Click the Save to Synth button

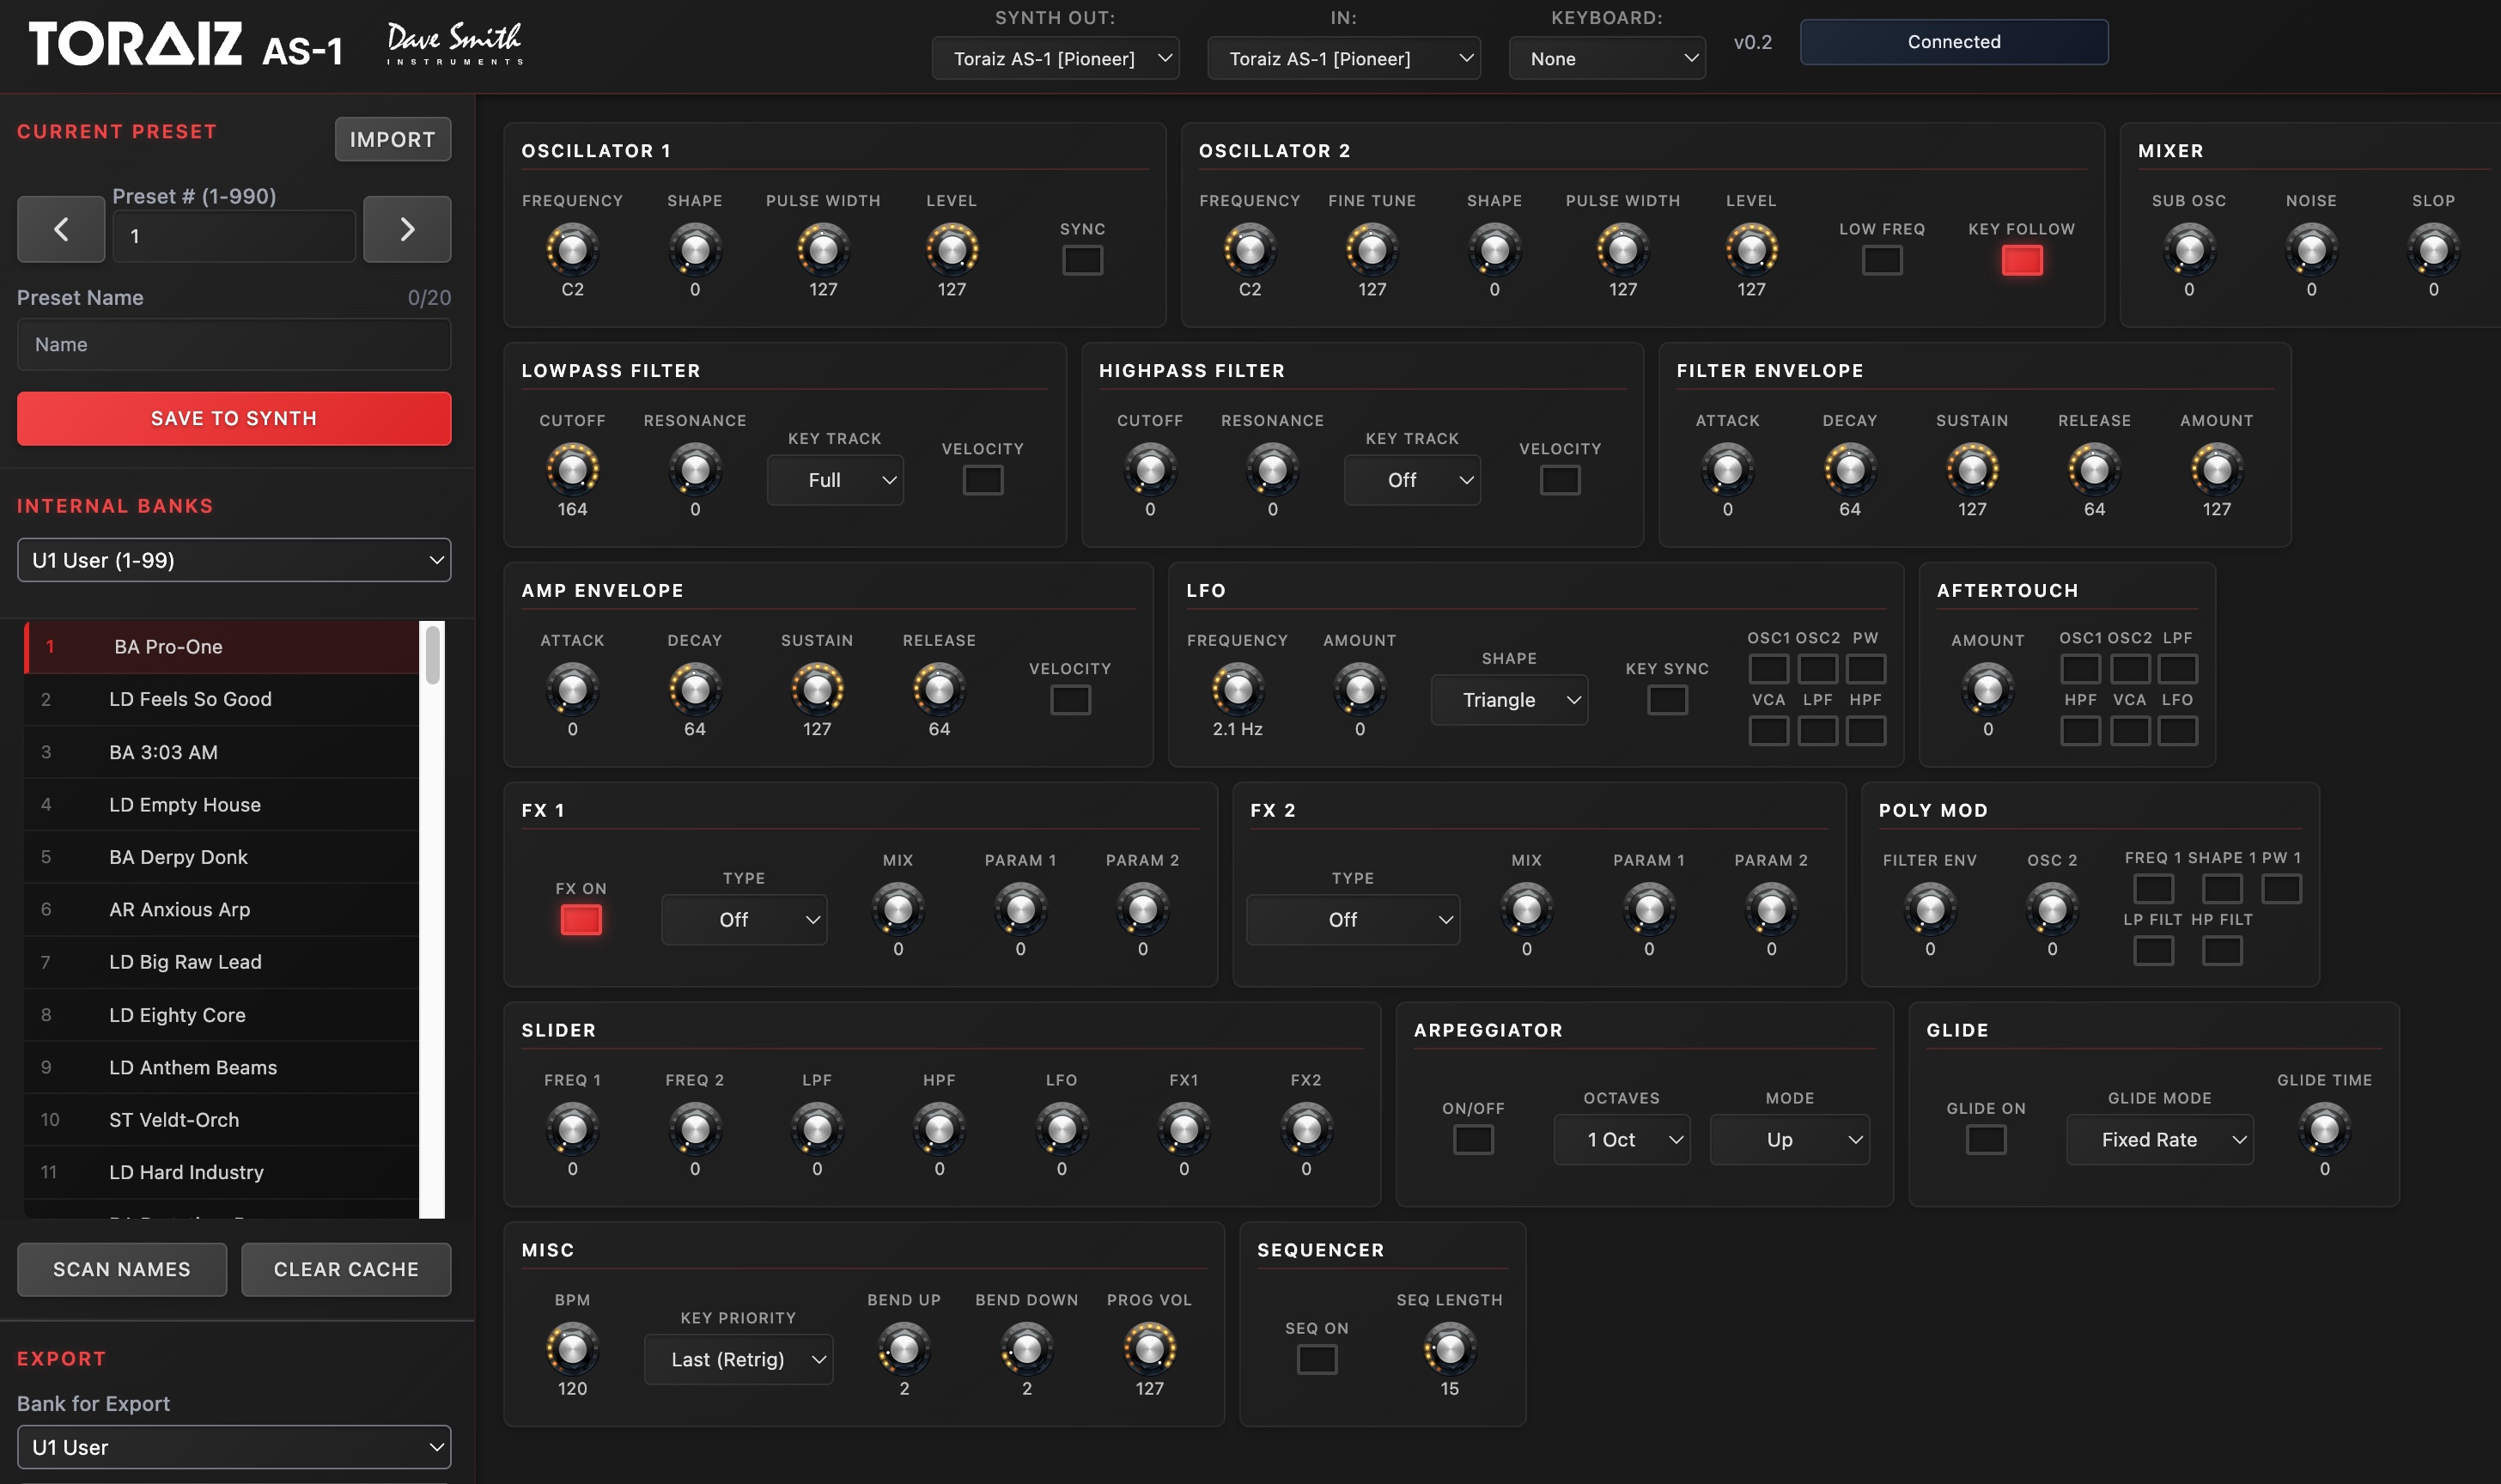click(234, 418)
